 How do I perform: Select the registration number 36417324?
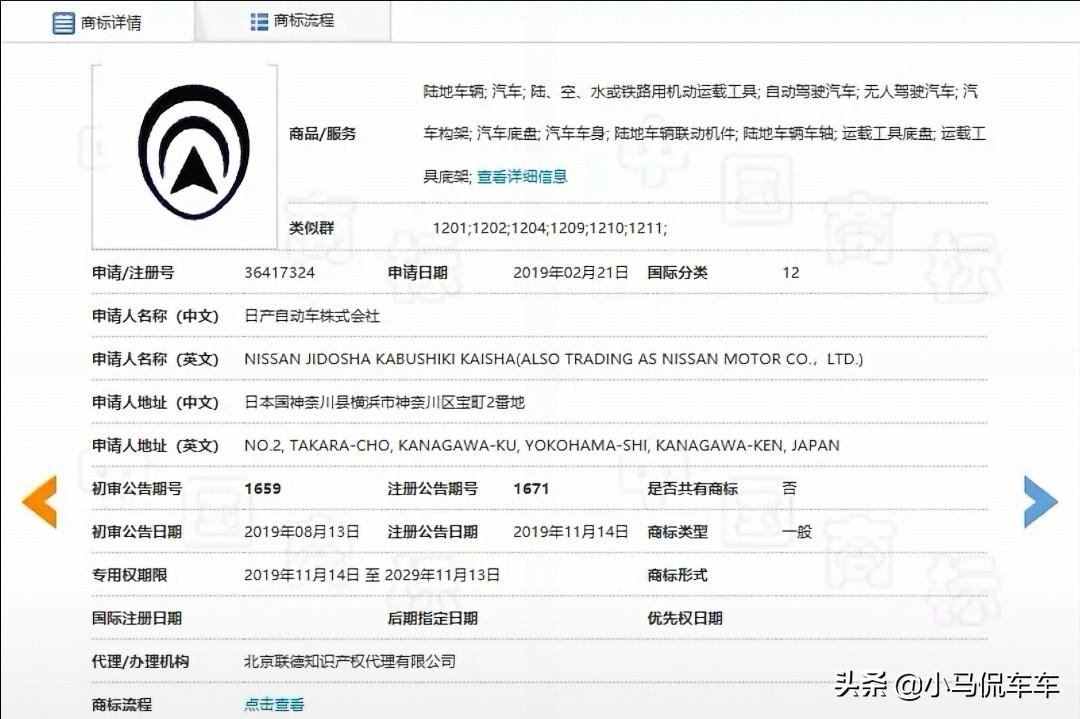[280, 273]
